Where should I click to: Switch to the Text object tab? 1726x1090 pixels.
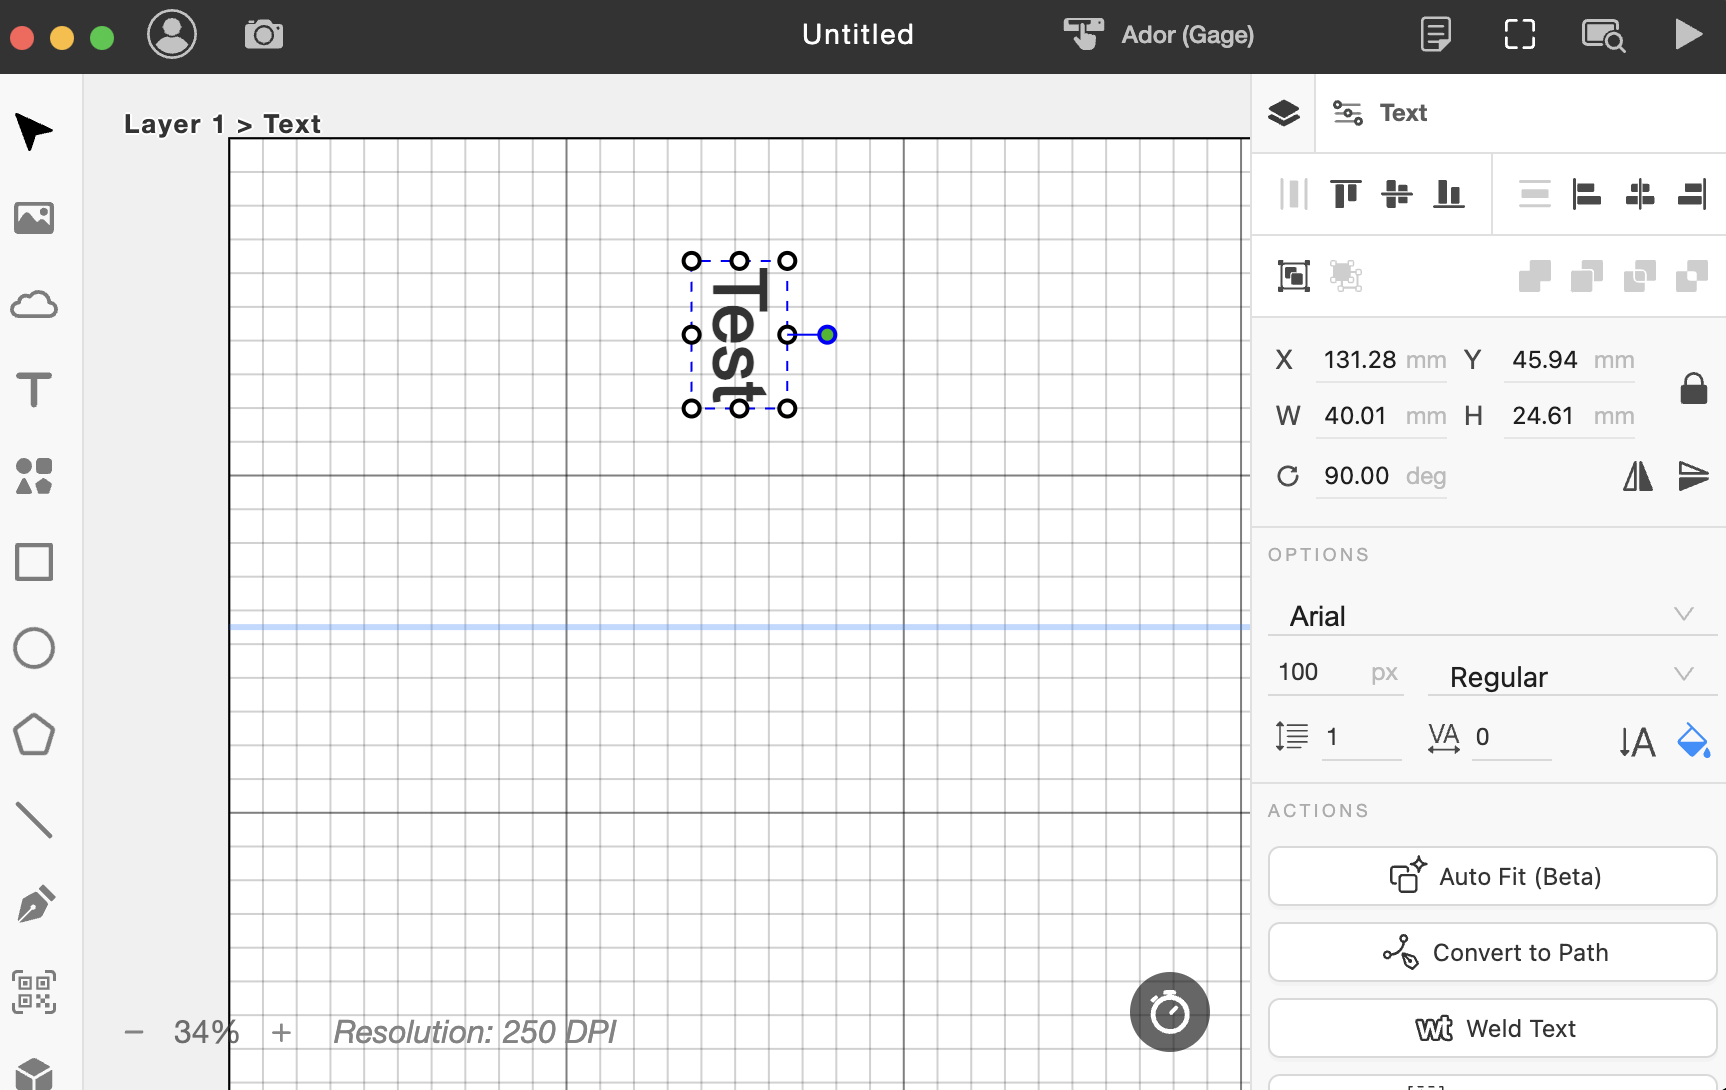1380,113
